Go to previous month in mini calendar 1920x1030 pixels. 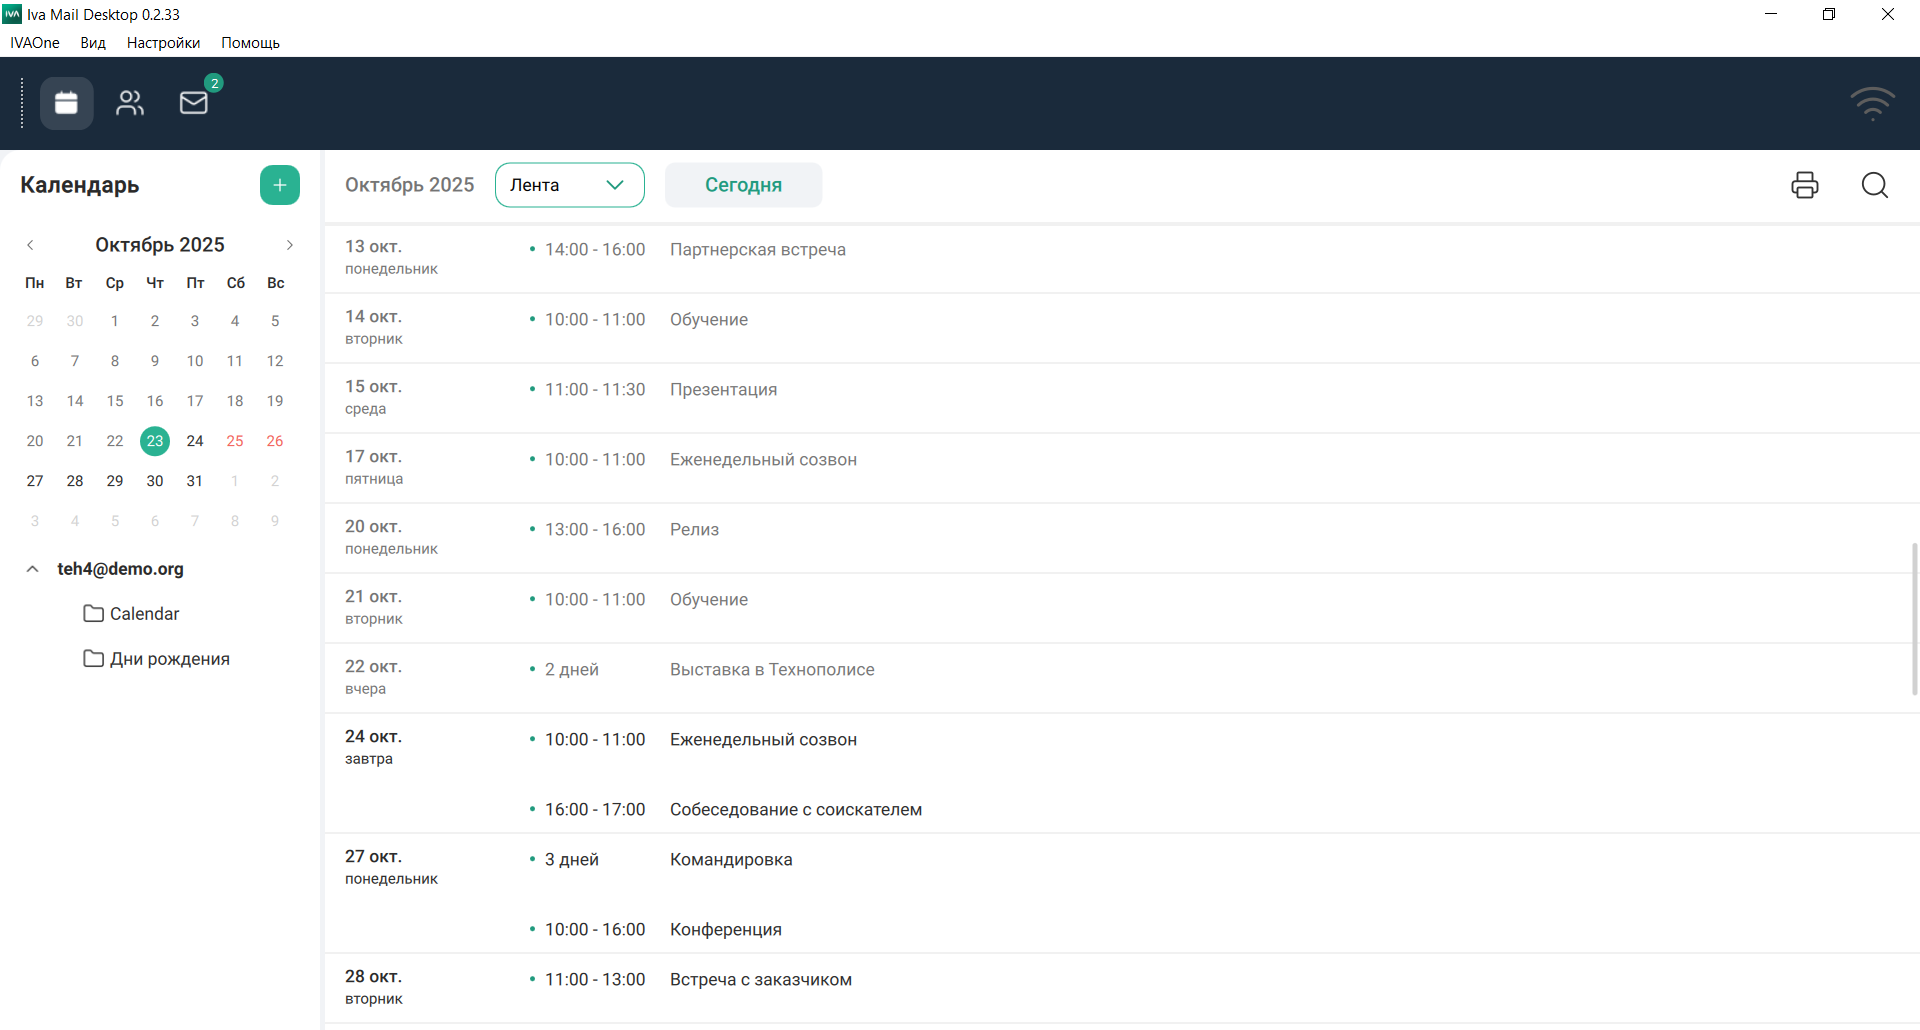[x=31, y=245]
